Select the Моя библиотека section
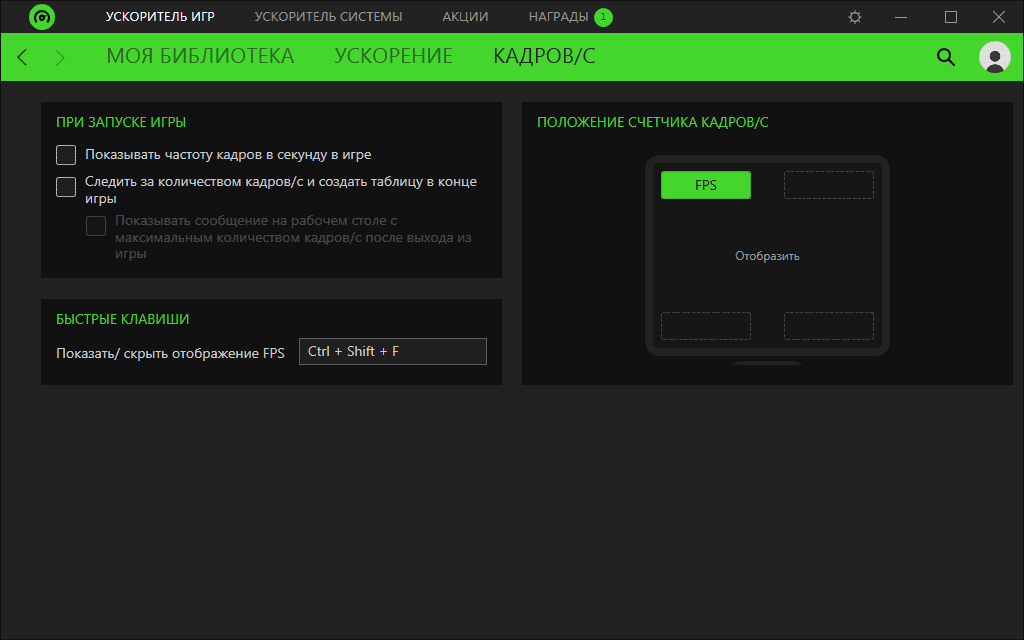This screenshot has width=1024, height=640. point(200,56)
